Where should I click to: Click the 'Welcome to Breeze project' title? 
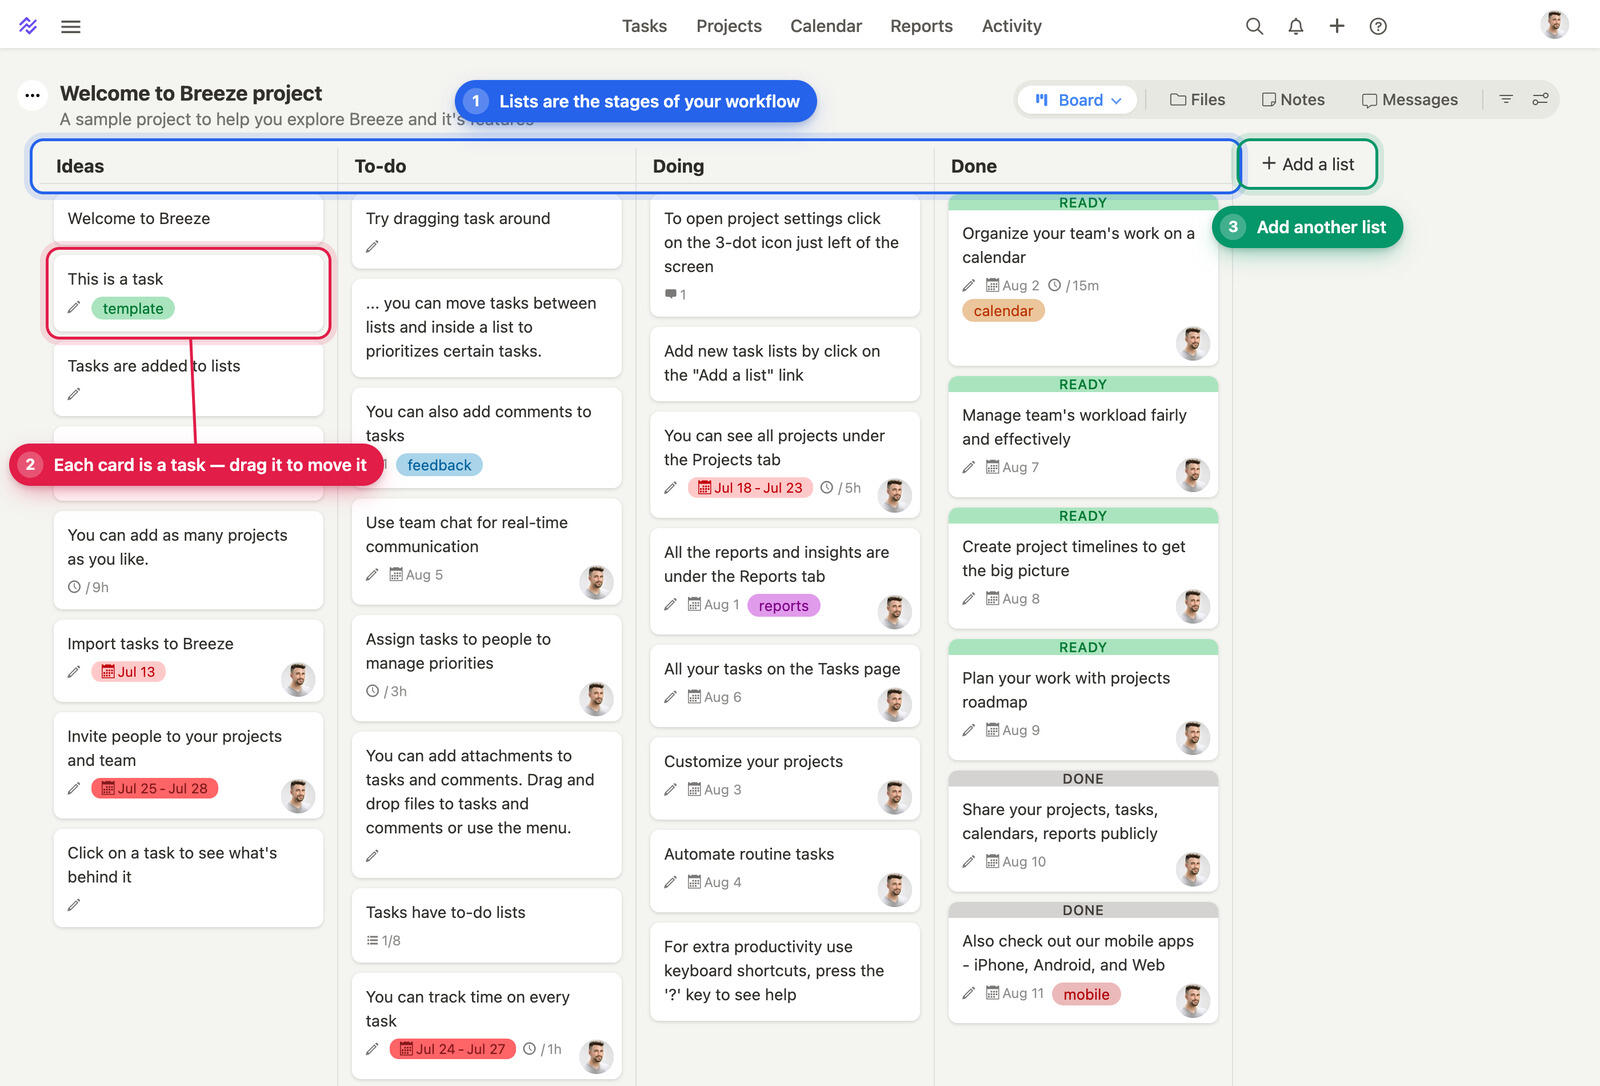[191, 93]
